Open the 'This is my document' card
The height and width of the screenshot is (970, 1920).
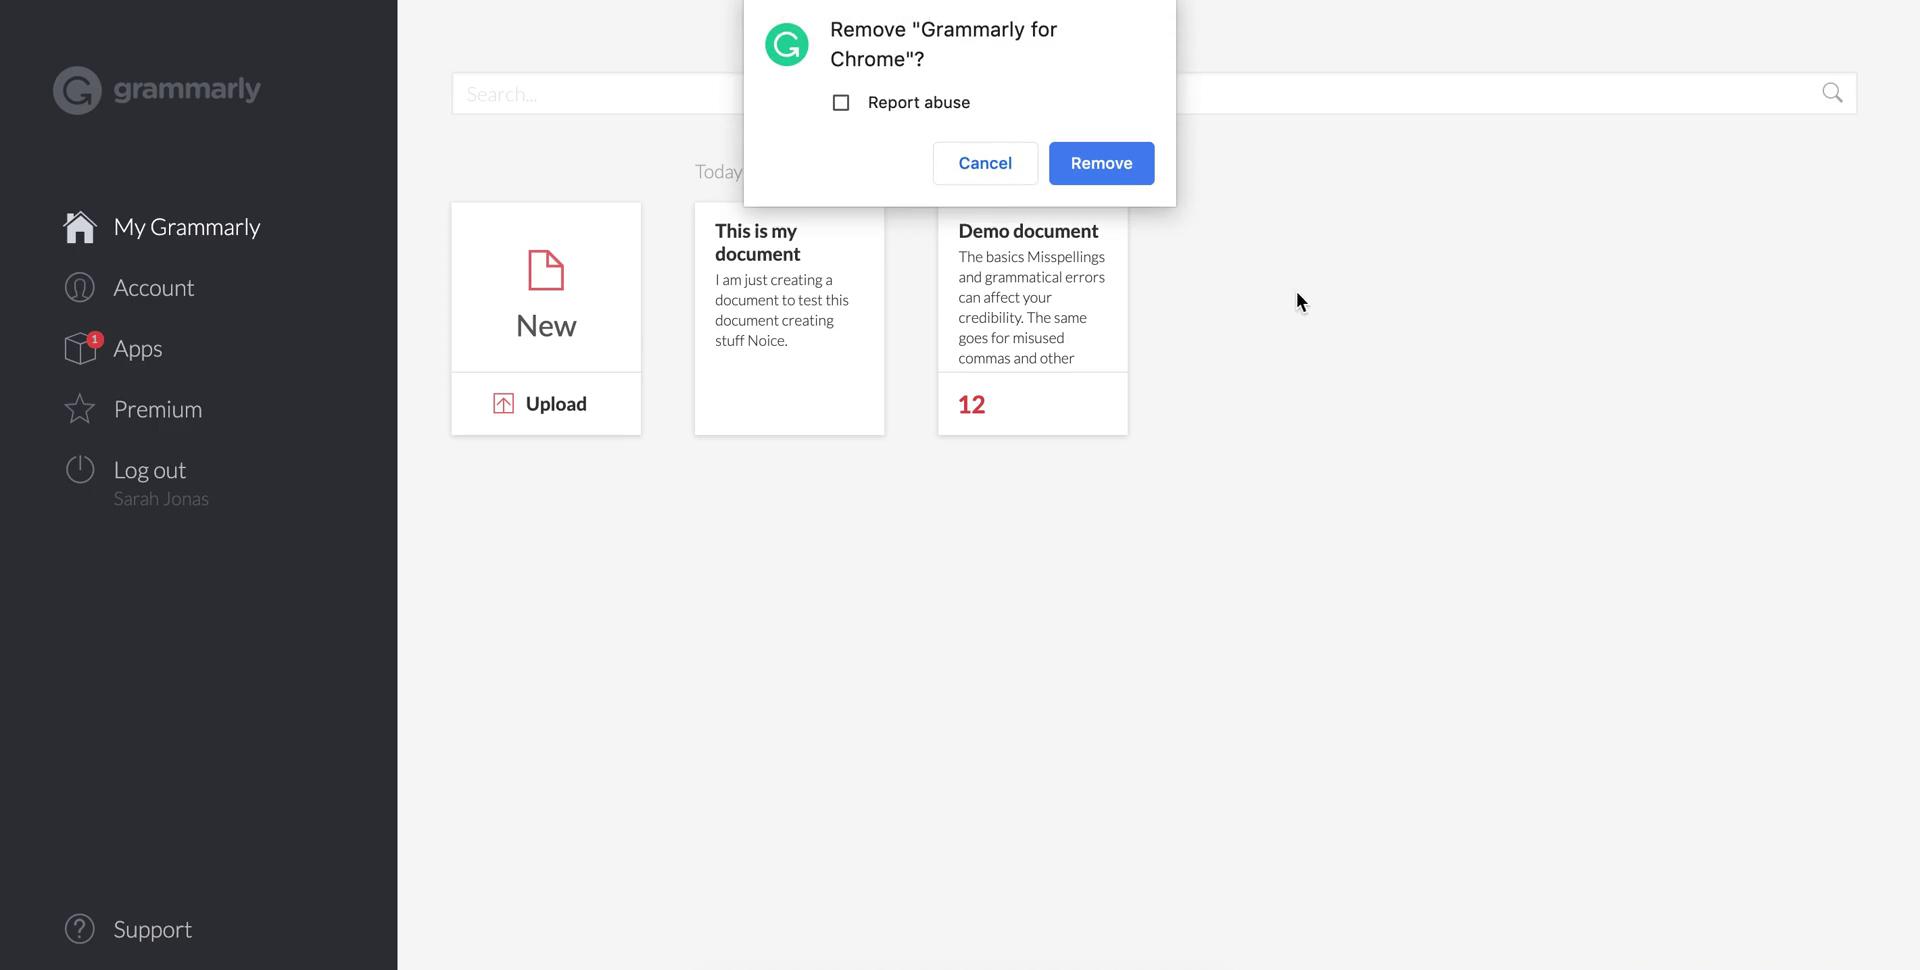click(789, 319)
